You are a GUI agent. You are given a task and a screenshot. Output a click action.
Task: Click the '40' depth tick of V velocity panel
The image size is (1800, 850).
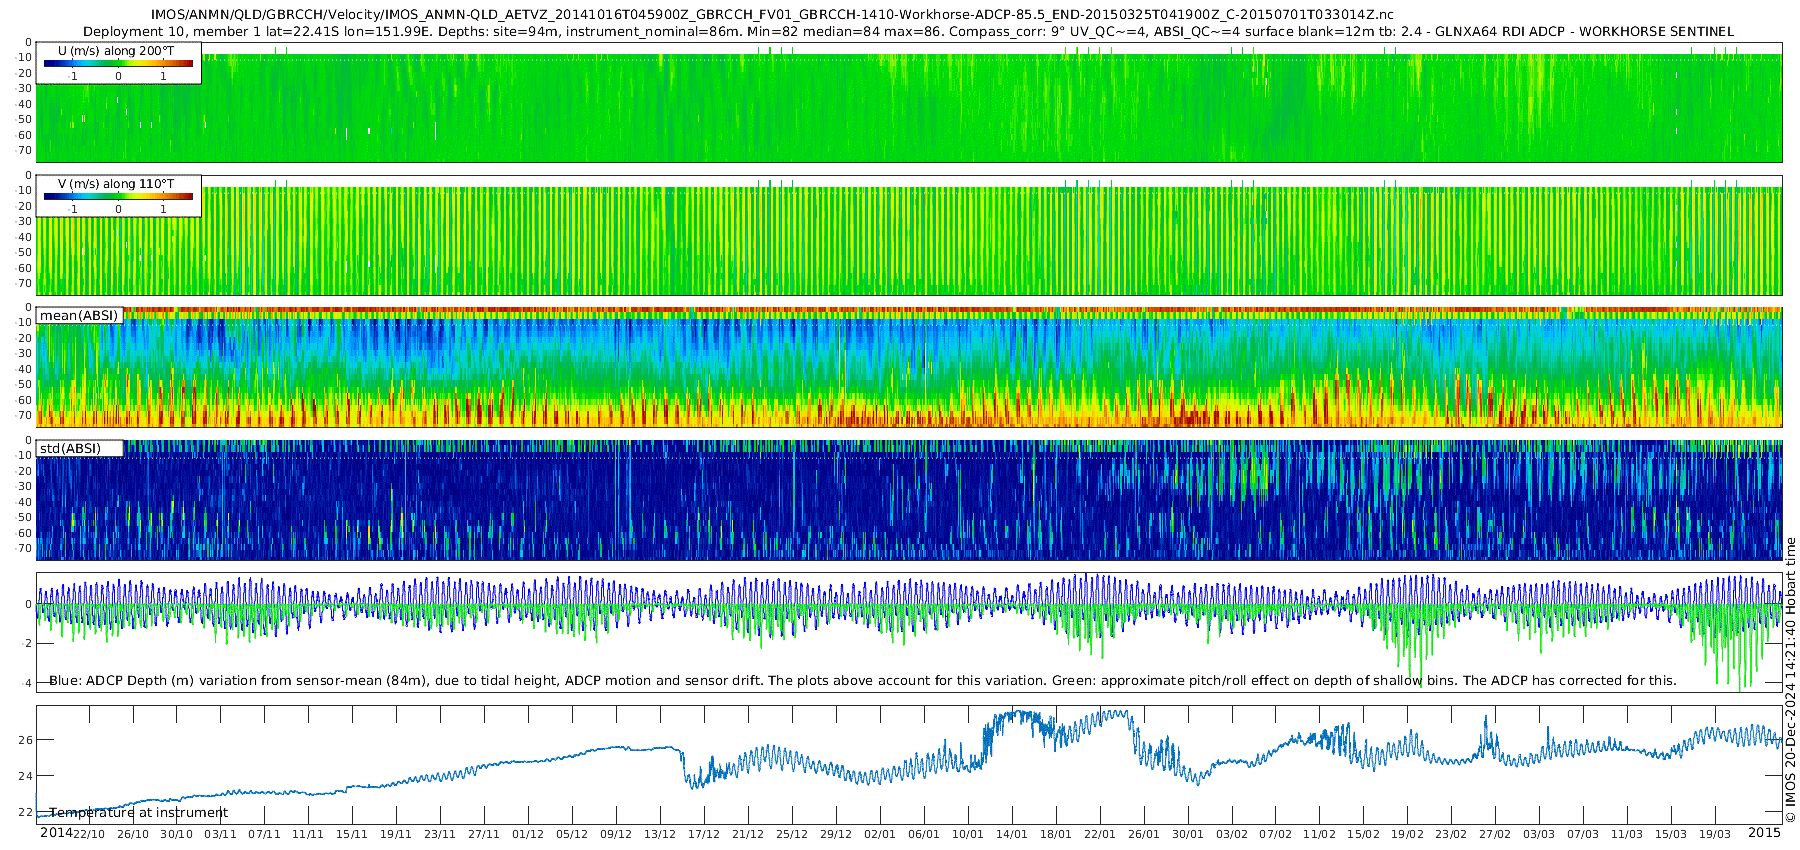[26, 237]
